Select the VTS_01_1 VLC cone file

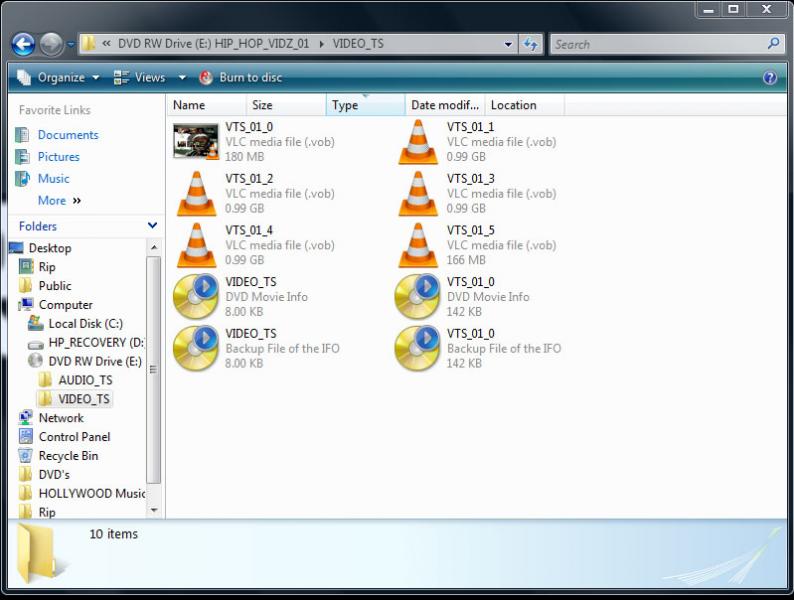click(418, 142)
